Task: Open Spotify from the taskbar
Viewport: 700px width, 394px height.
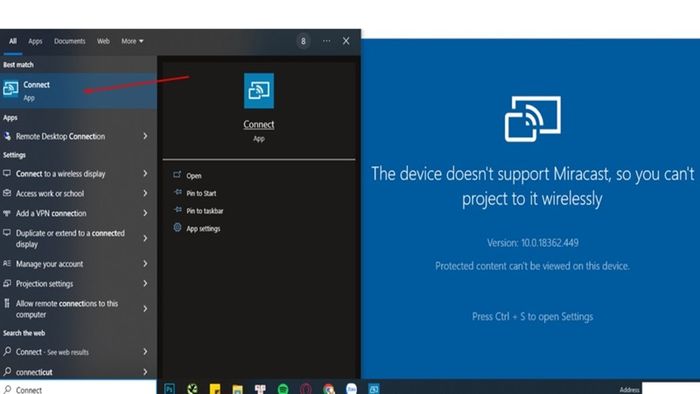Action: 283,389
